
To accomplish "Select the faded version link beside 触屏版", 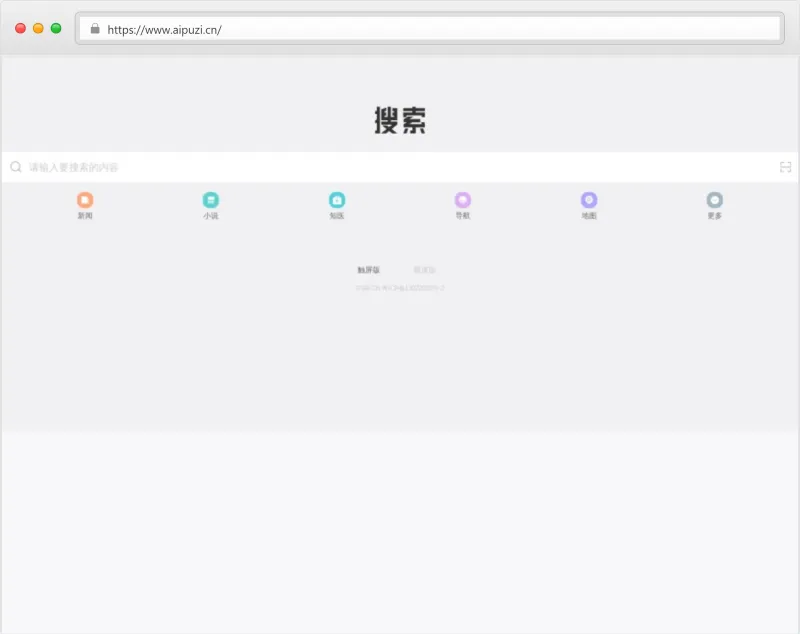I will click(424, 270).
